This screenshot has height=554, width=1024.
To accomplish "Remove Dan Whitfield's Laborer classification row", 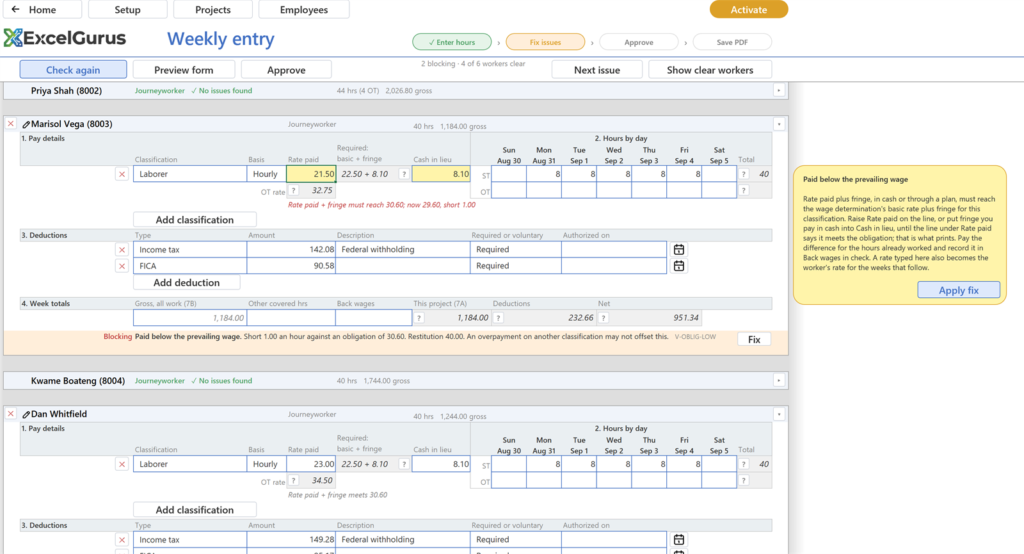I will (x=121, y=464).
